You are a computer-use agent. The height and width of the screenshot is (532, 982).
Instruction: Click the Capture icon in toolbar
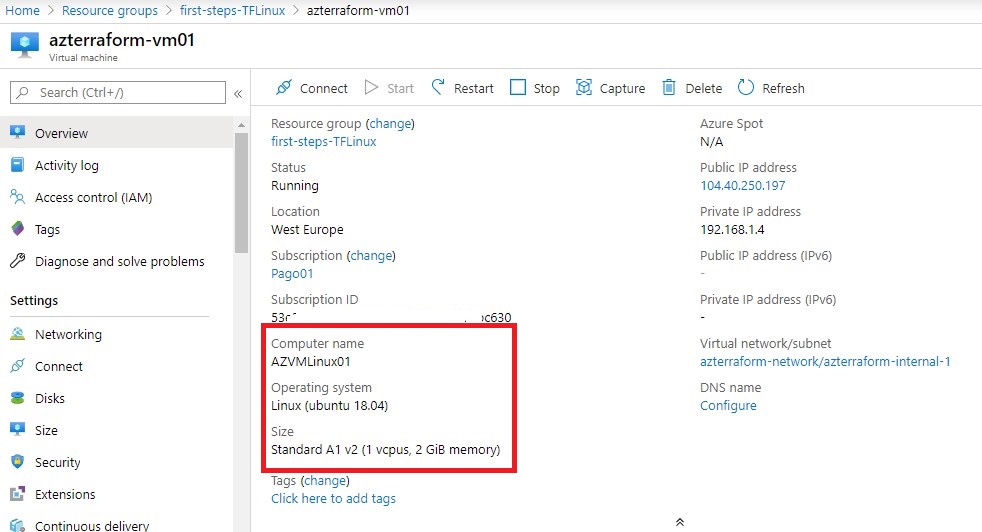click(x=584, y=88)
